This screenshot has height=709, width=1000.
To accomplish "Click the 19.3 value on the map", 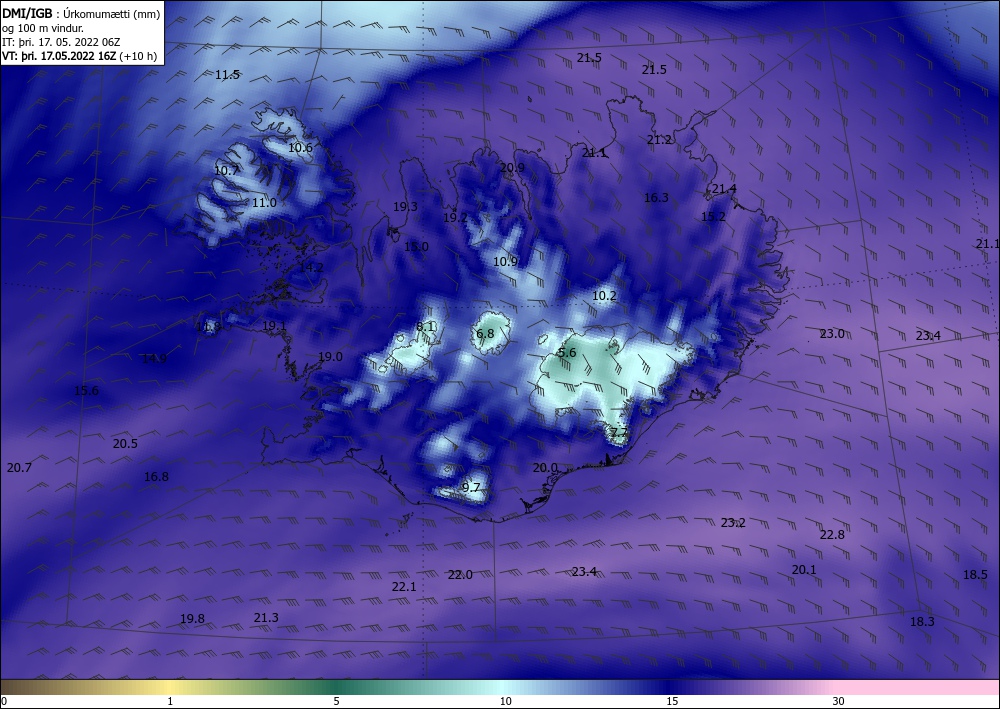I will coord(405,207).
